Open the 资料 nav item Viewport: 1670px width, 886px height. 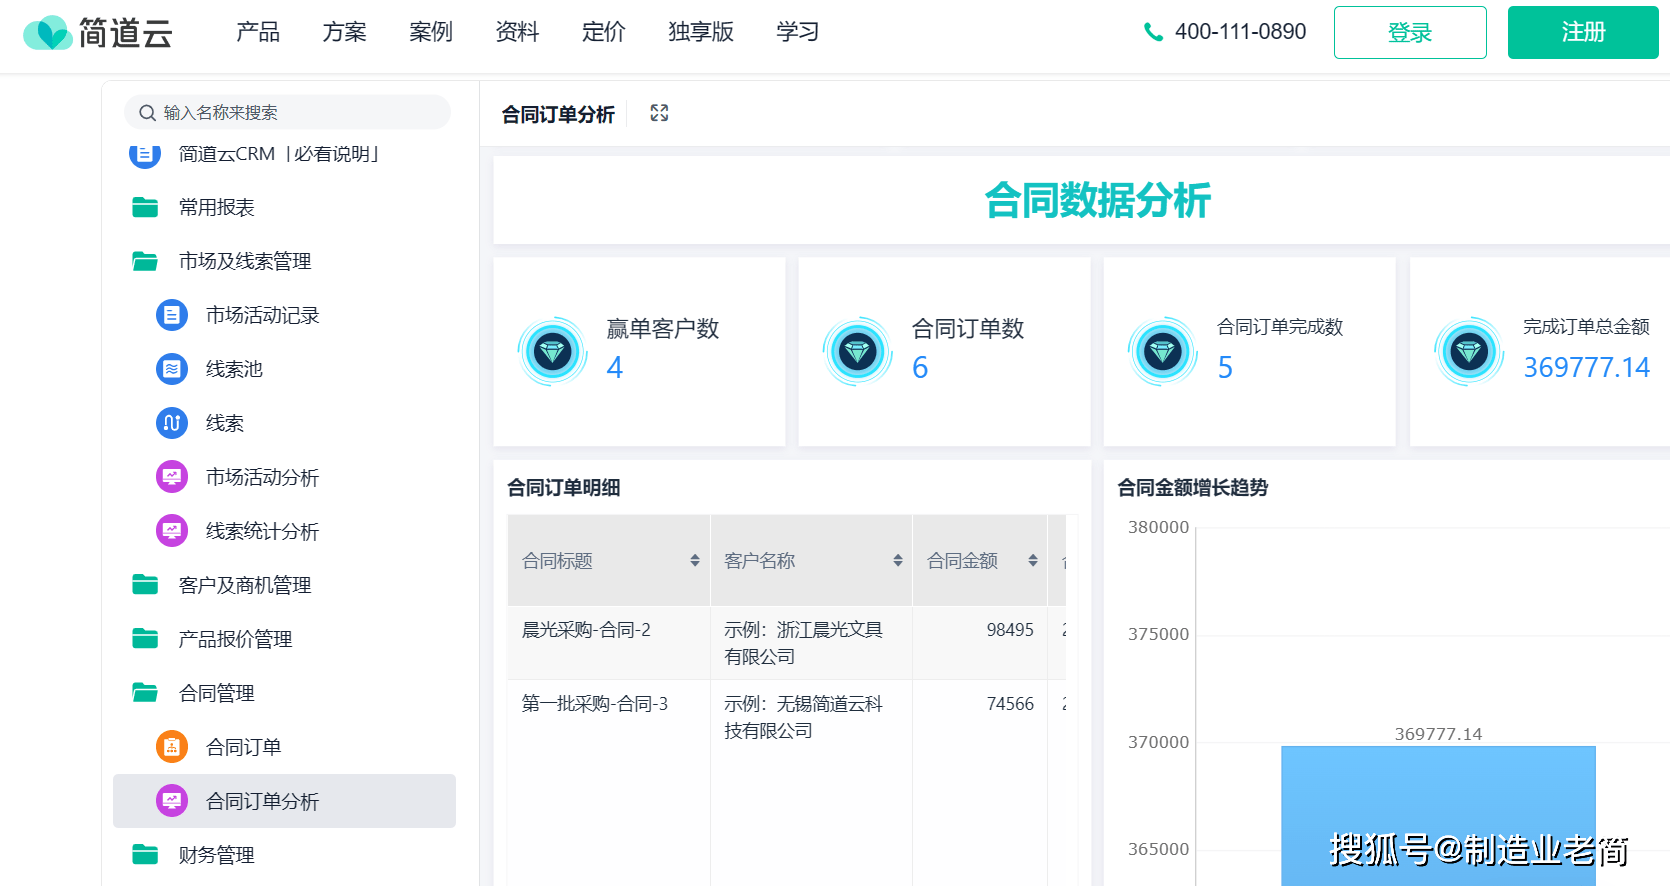click(517, 32)
